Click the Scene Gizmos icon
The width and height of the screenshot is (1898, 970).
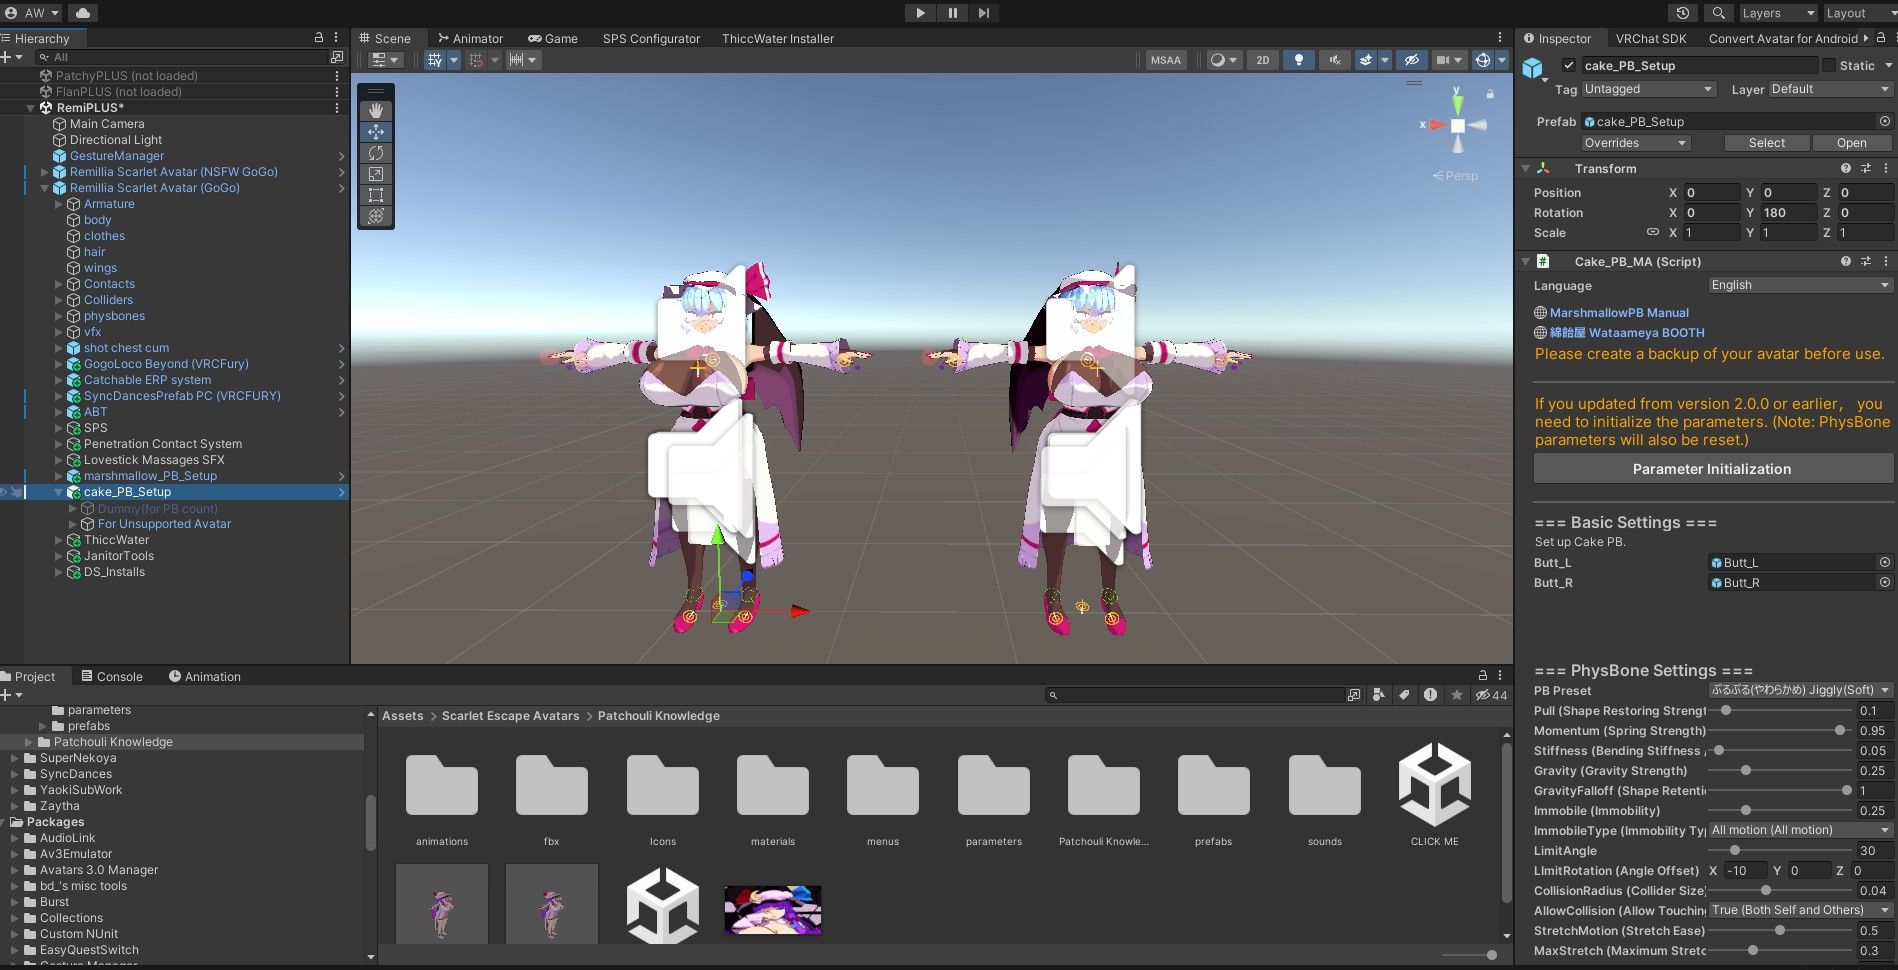1483,60
